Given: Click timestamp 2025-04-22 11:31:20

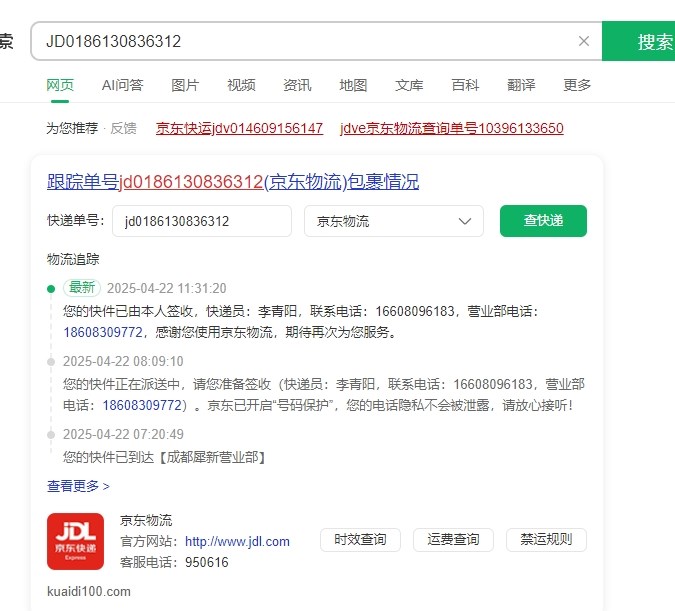Looking at the screenshot, I should pyautogui.click(x=167, y=288).
